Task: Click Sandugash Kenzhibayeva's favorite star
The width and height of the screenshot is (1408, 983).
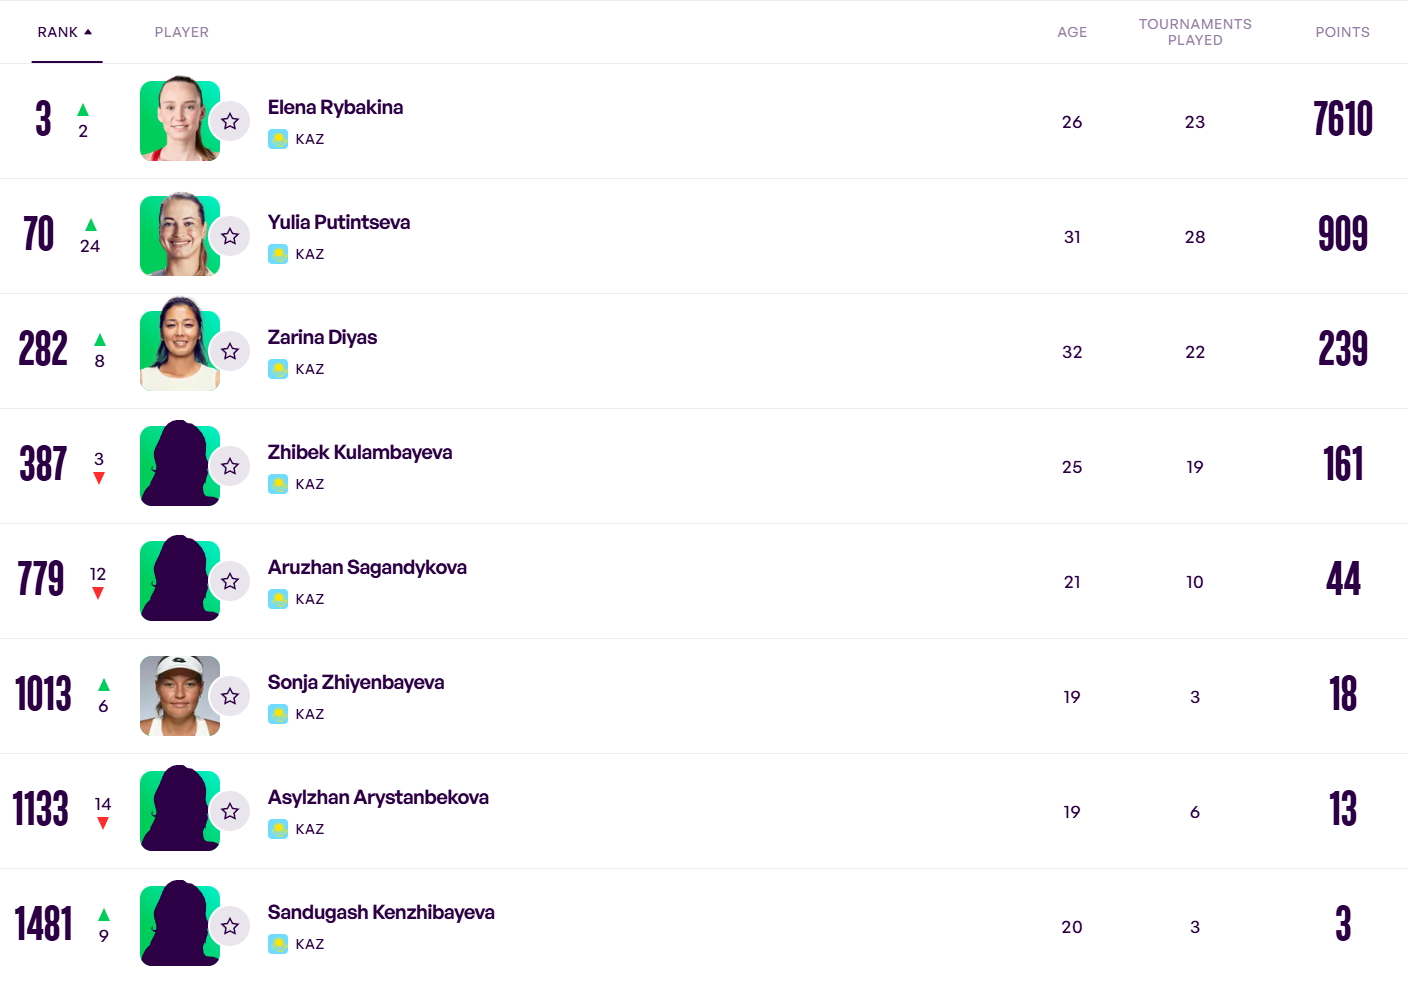Action: 230,926
